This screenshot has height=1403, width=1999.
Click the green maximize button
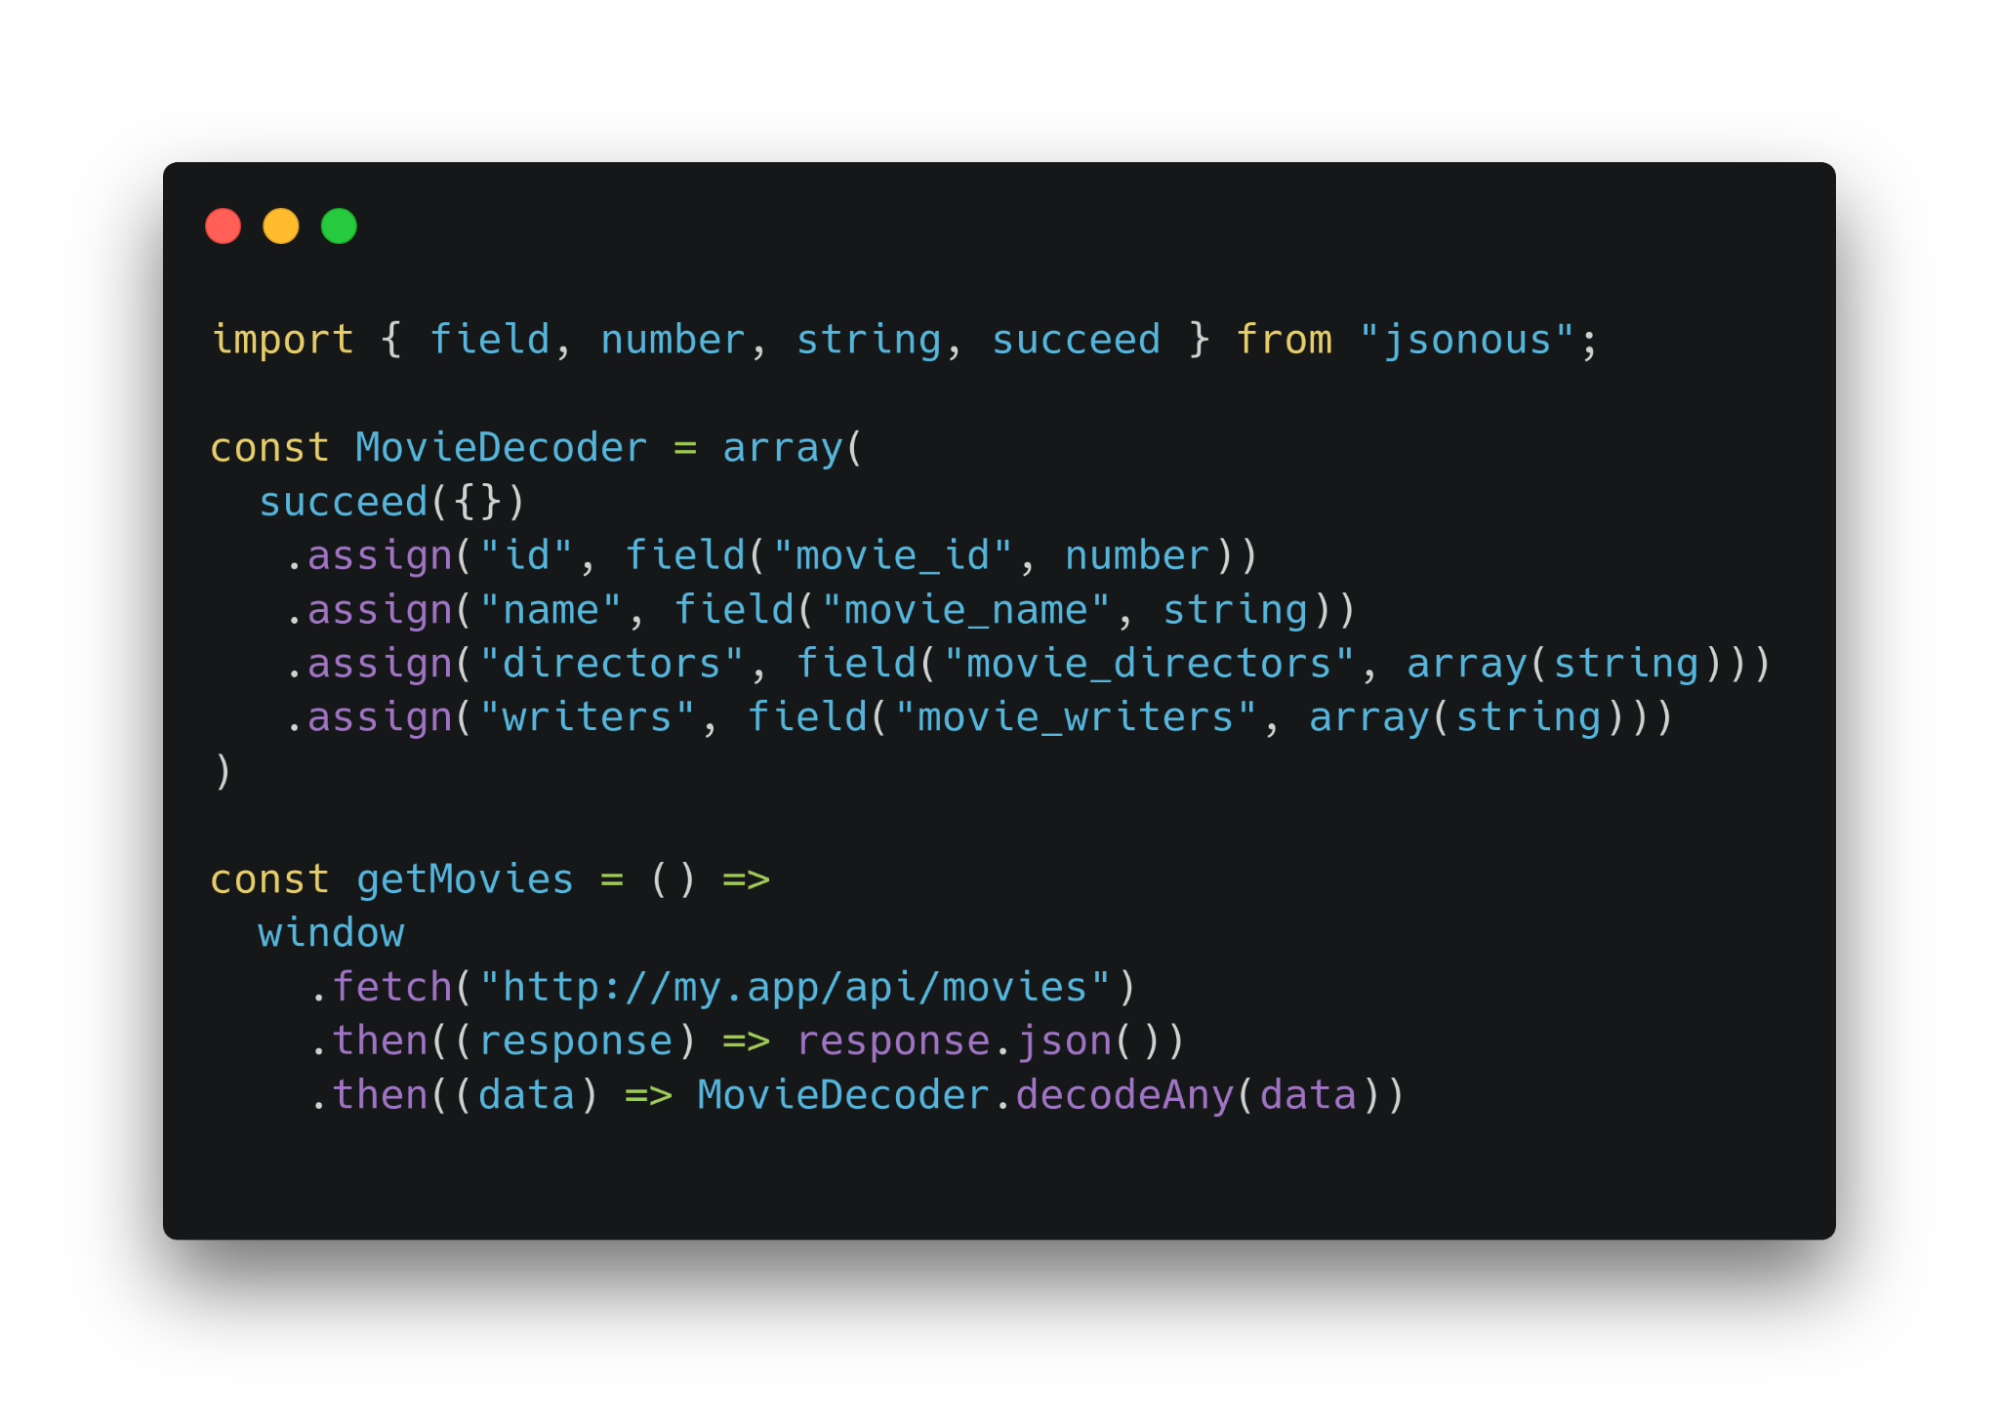pyautogui.click(x=339, y=225)
